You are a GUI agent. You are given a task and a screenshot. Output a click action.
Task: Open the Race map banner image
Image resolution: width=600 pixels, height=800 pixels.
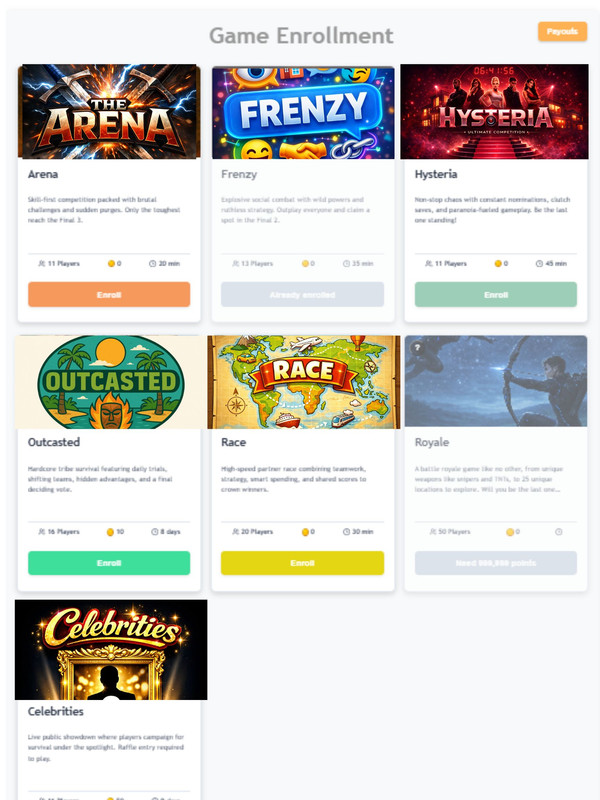tap(304, 382)
